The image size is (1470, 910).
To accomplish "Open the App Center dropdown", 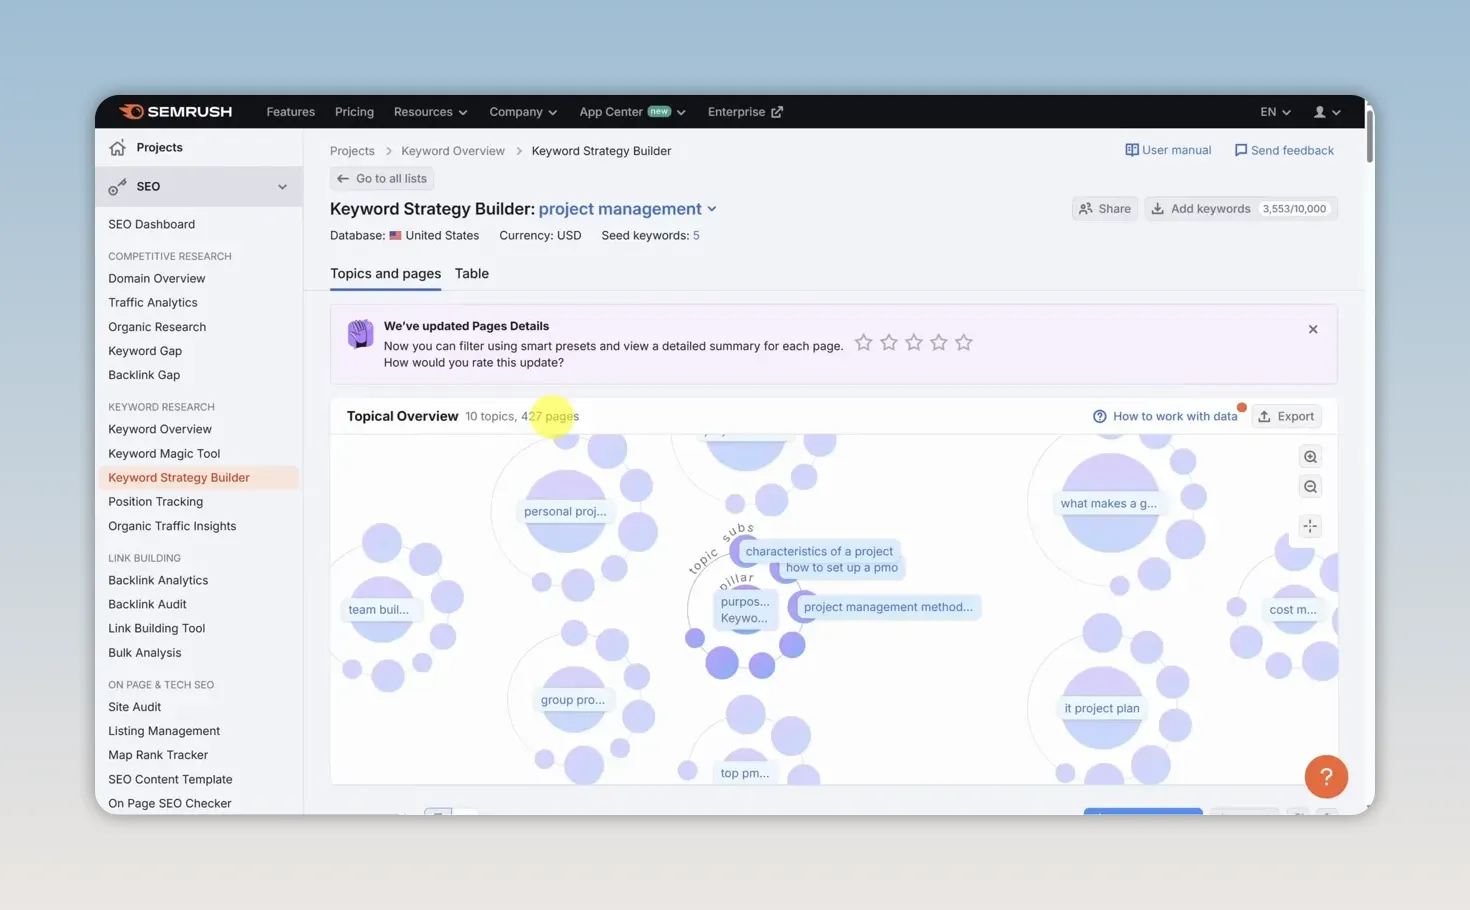I will (x=632, y=112).
